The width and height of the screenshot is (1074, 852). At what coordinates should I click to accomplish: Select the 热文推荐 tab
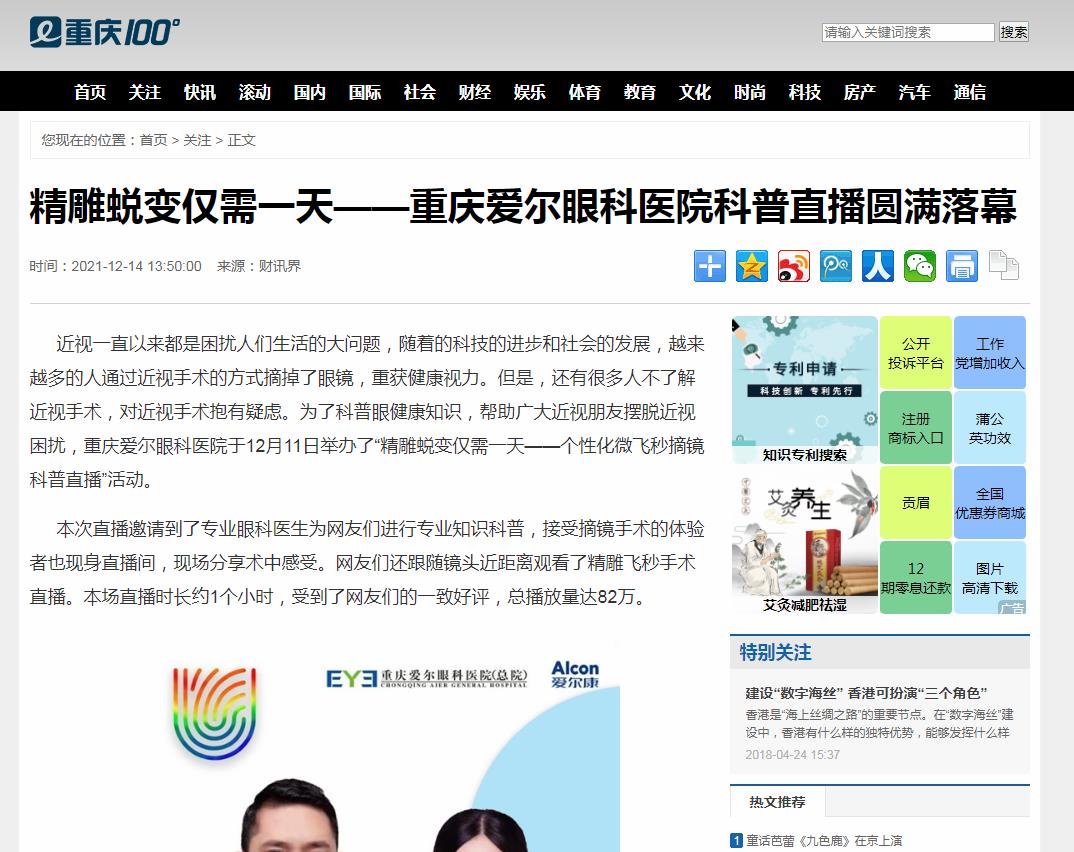[x=777, y=801]
